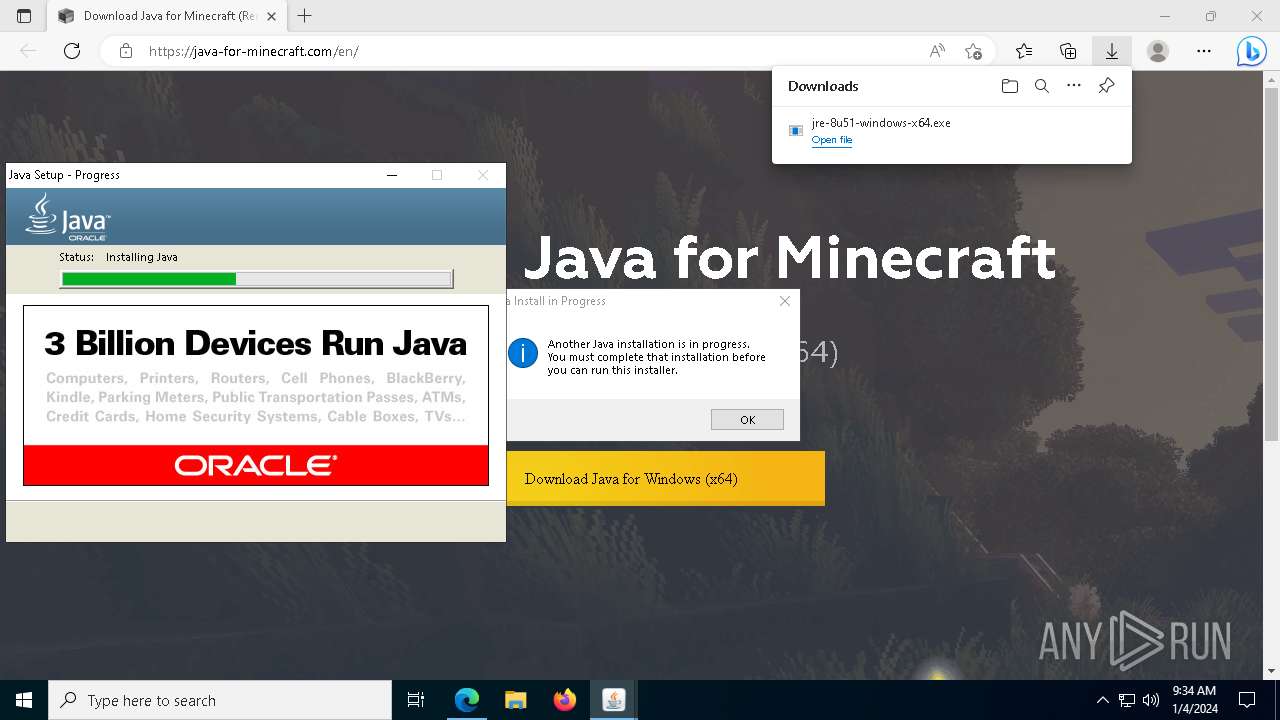Launch Firefox from taskbar

tap(565, 700)
